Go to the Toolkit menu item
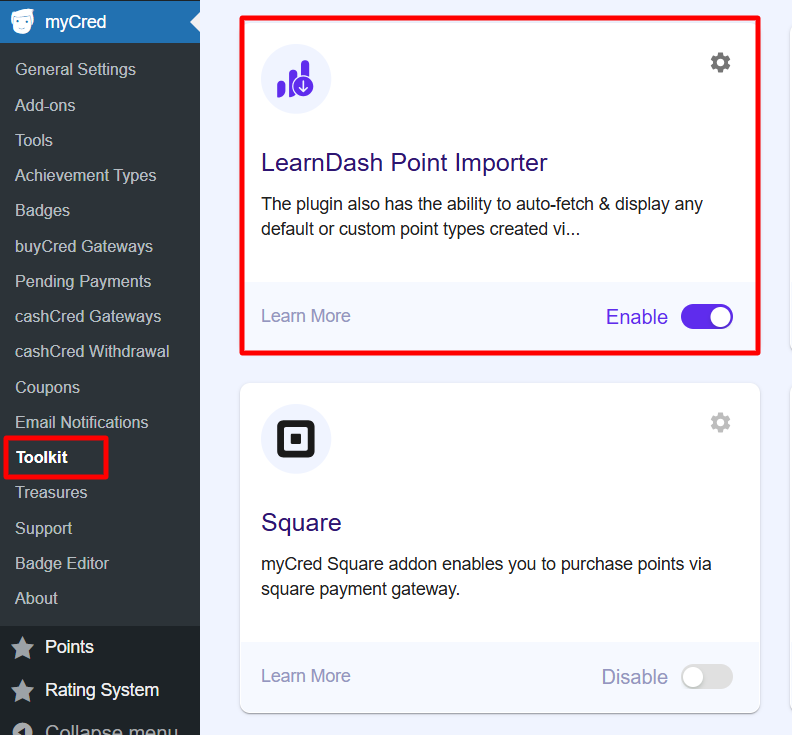 point(42,458)
